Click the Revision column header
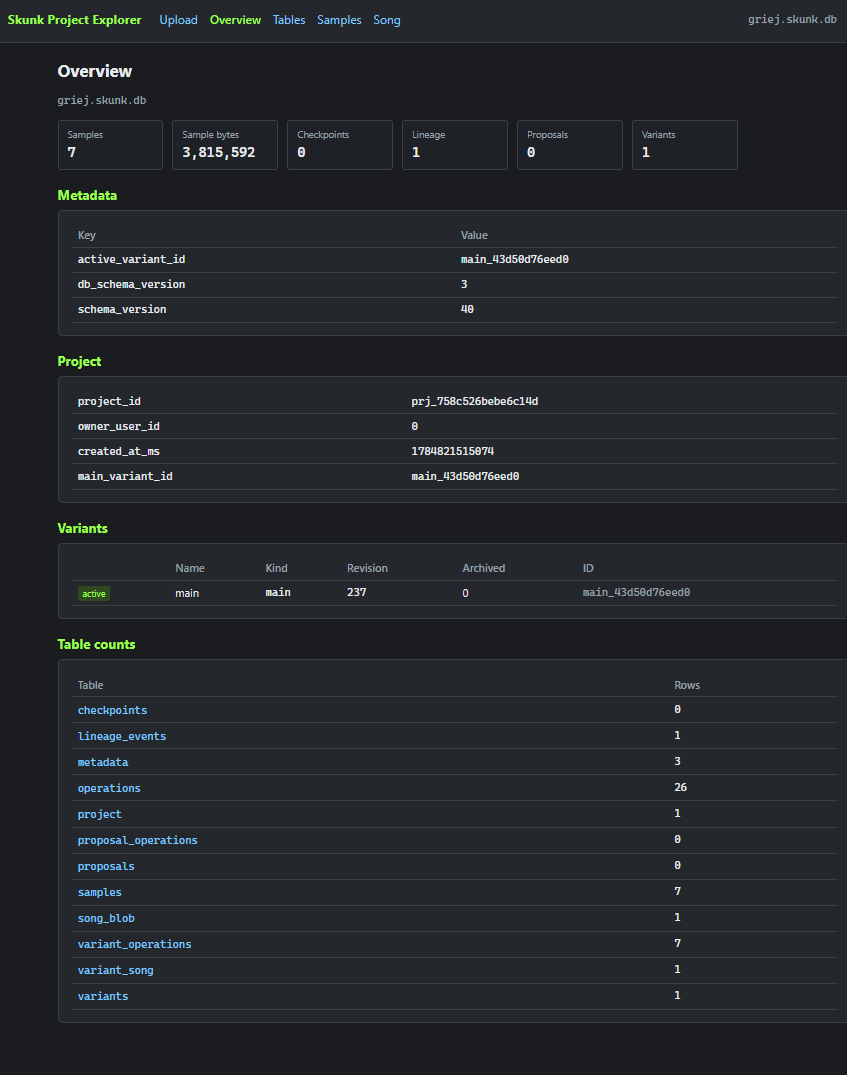 367,568
